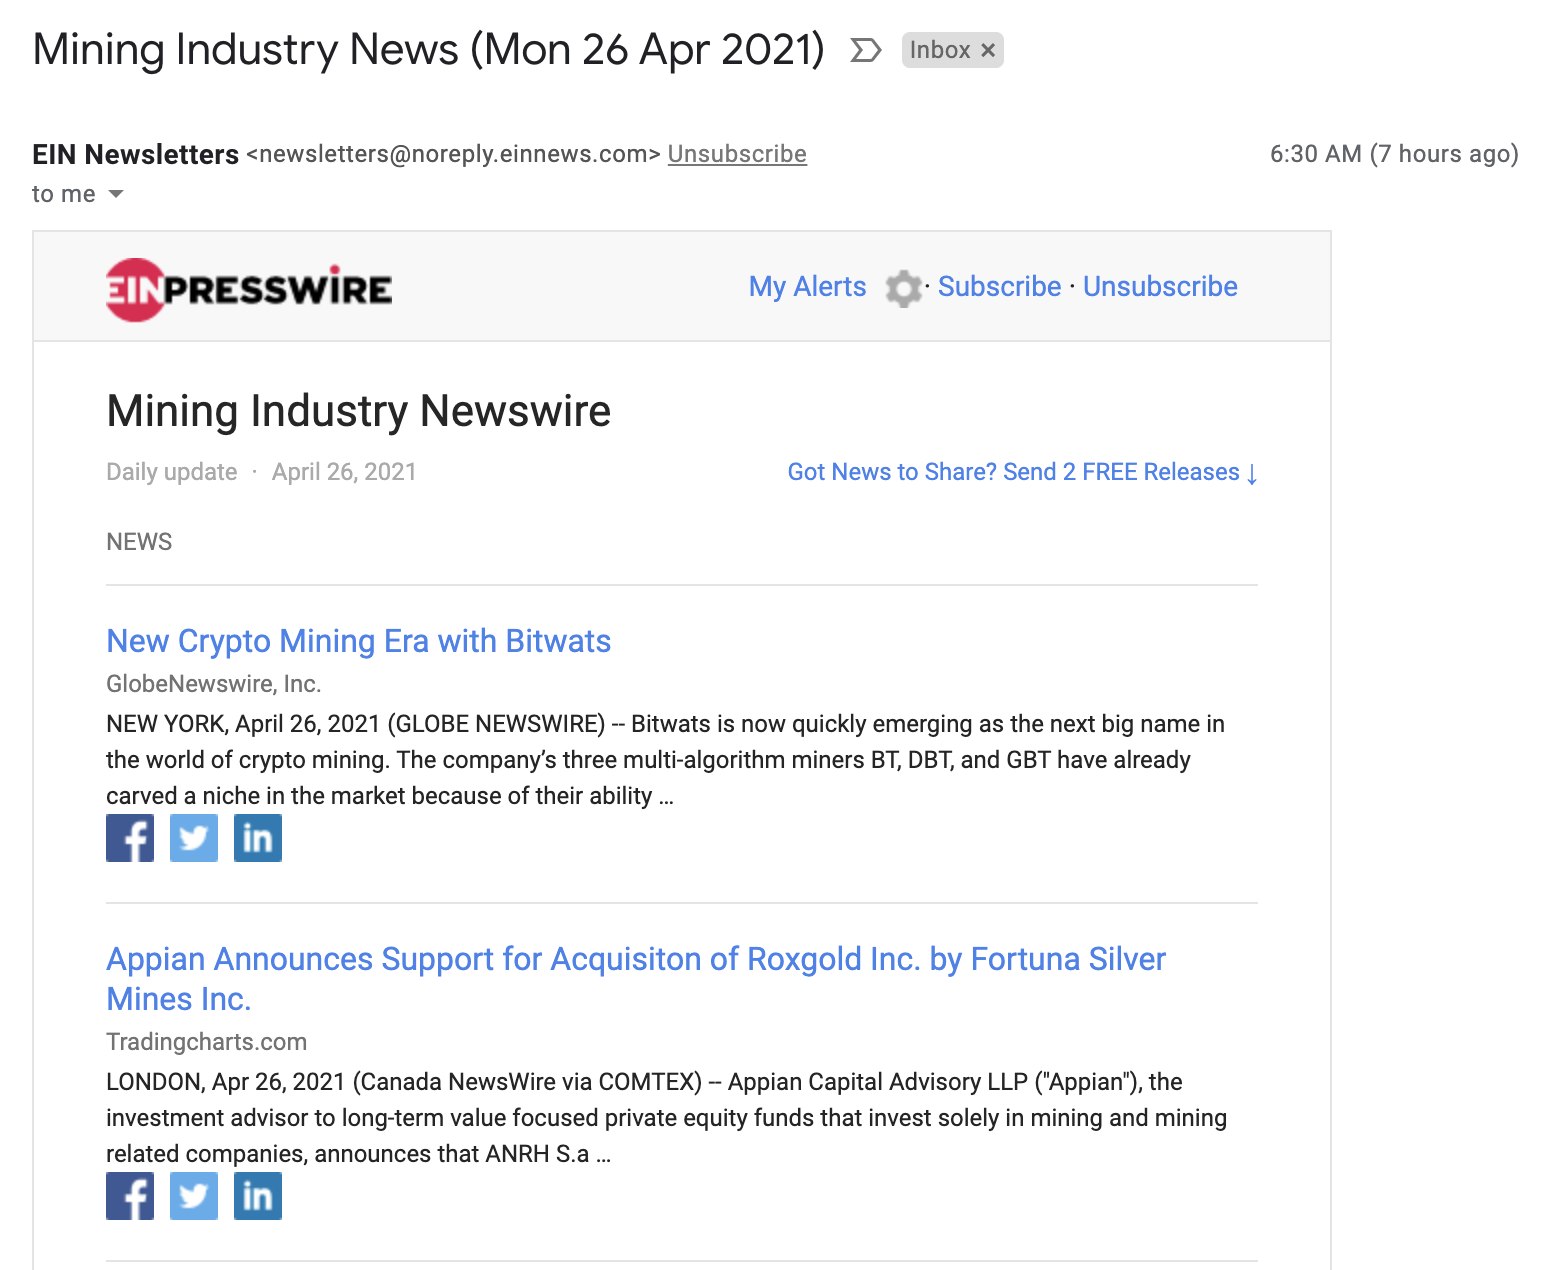1554x1270 pixels.
Task: Open Appian Announces Support for Acquisition article
Action: (x=636, y=979)
